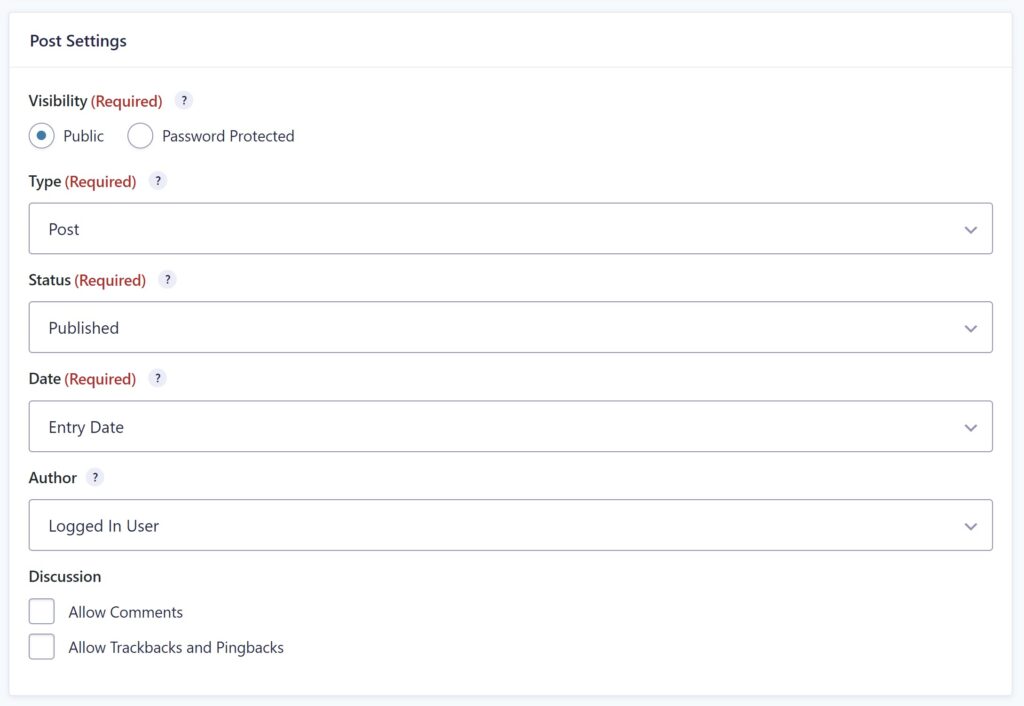Click the Status help icon

click(x=167, y=280)
